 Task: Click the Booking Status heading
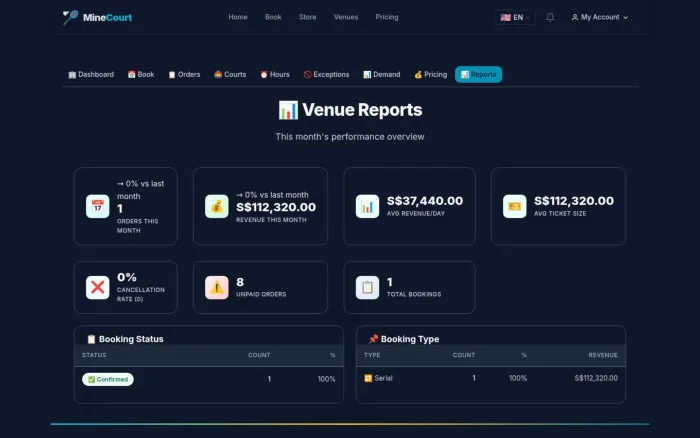click(131, 339)
